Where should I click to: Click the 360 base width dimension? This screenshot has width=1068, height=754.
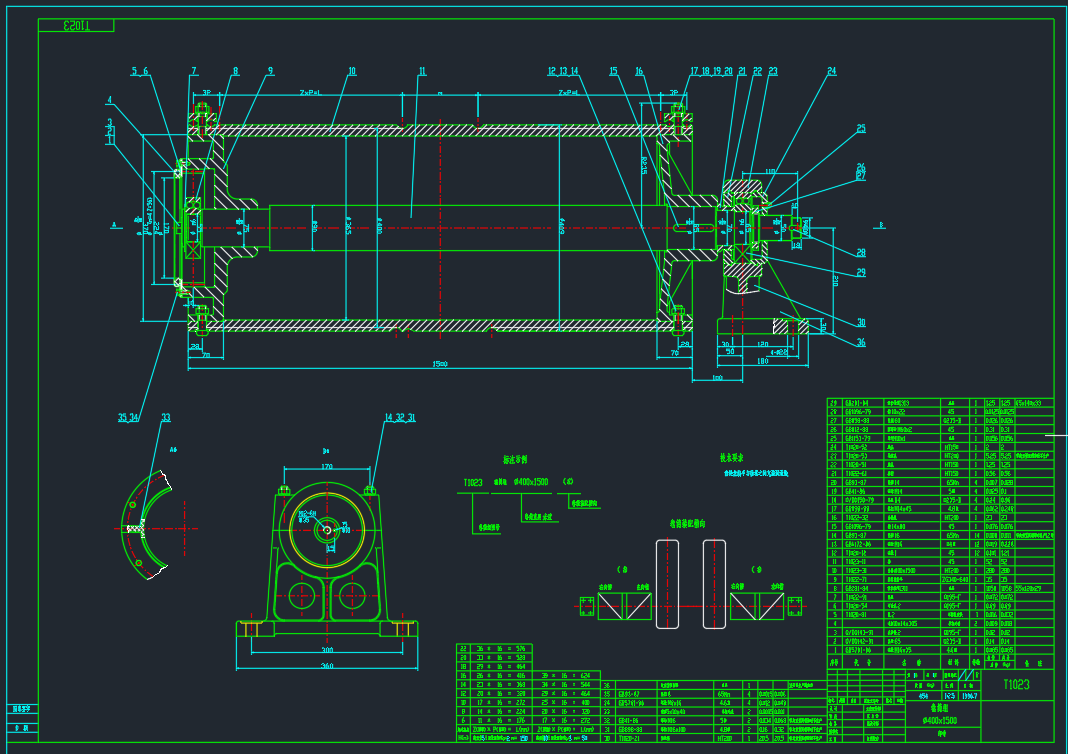(x=327, y=665)
